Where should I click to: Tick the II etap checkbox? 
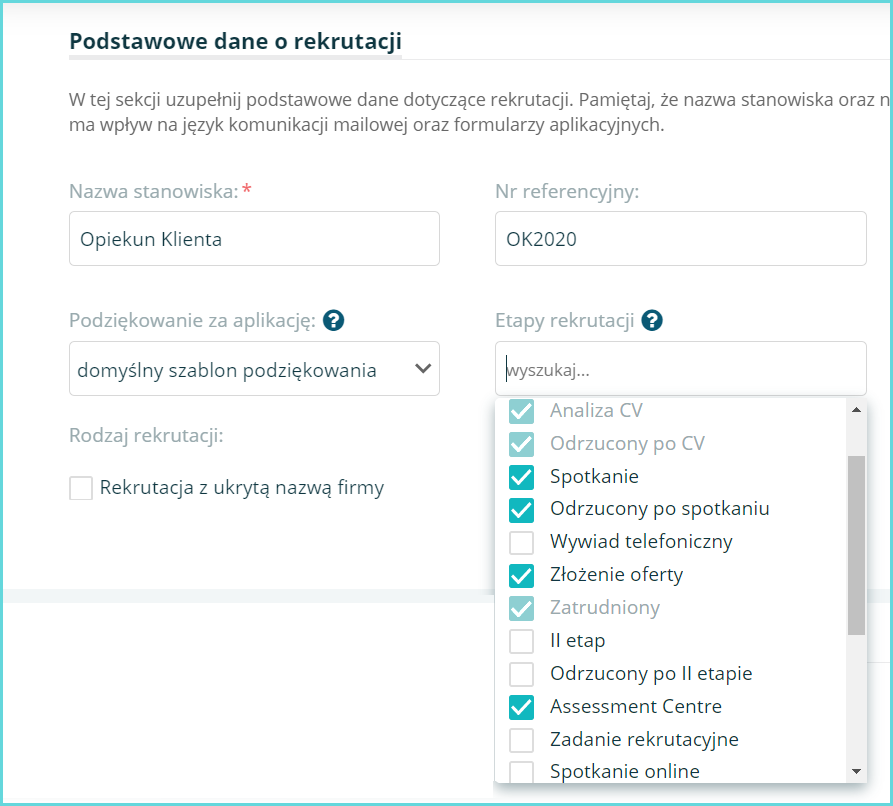coord(521,641)
